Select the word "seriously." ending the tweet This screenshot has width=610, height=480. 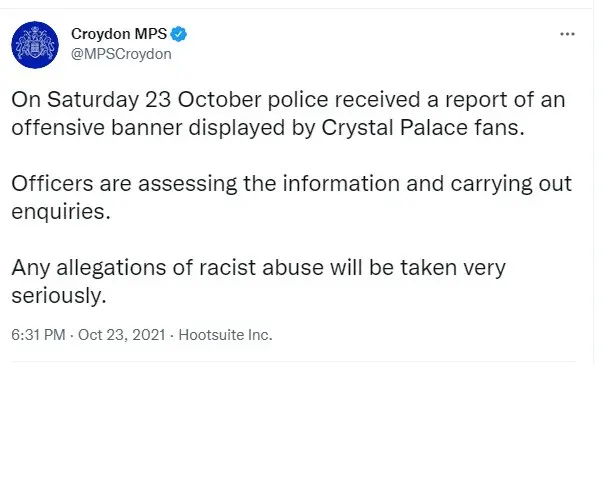coord(59,296)
